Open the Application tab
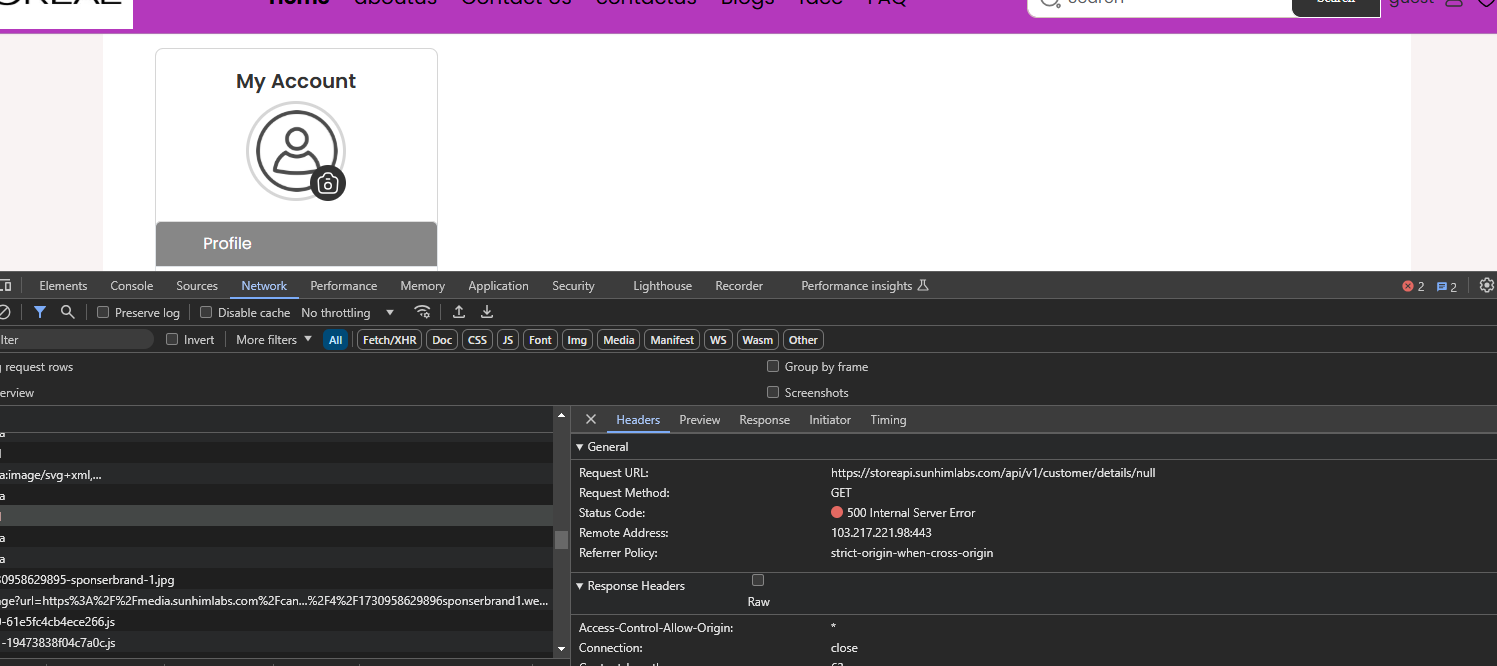This screenshot has width=1497, height=666. 498,286
